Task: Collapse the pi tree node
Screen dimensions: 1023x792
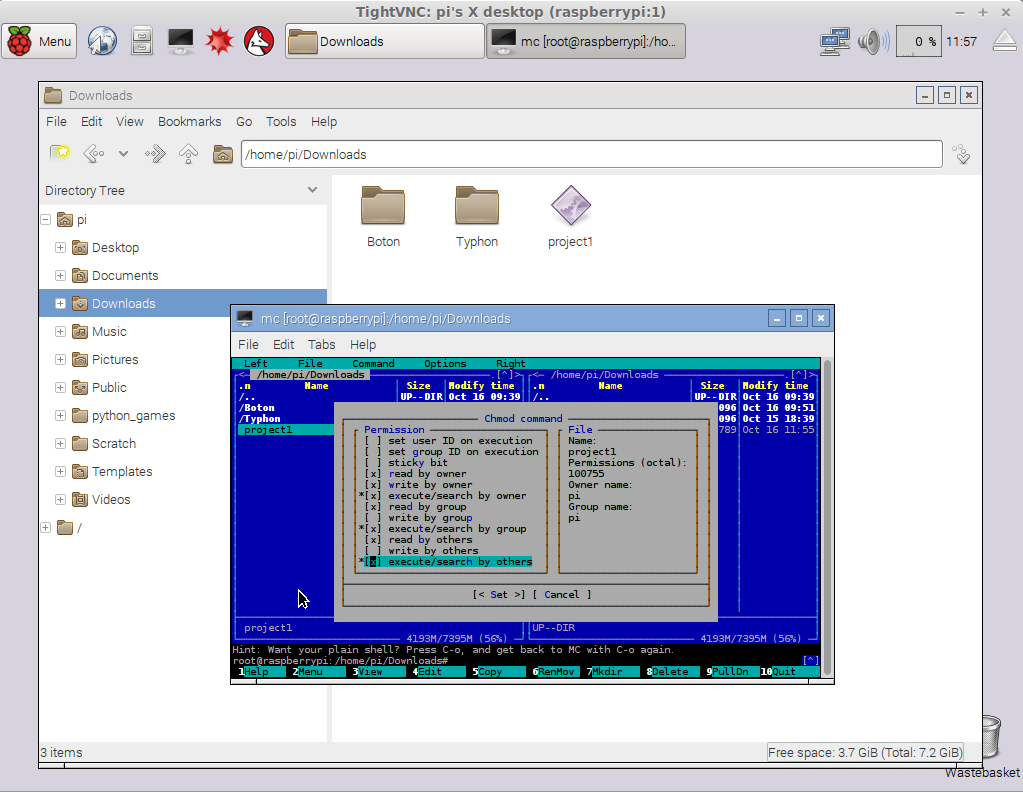Action: tap(46, 220)
